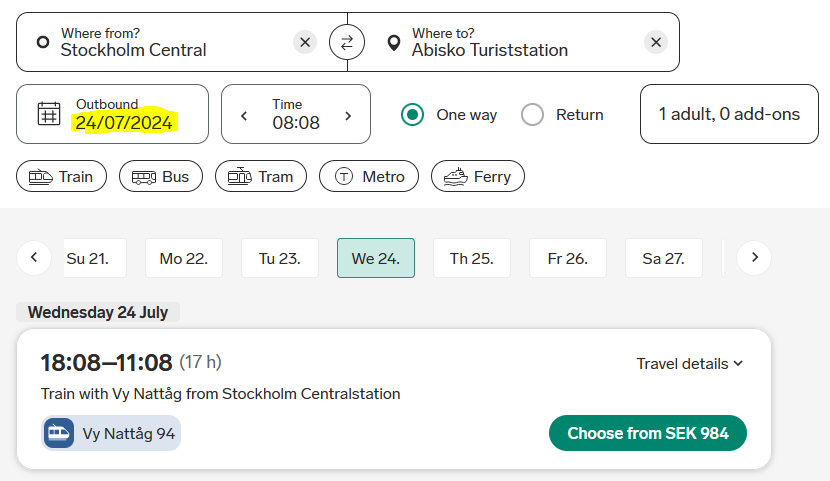This screenshot has height=481, width=830.
Task: Open the outbound date calendar icon
Action: point(49,114)
